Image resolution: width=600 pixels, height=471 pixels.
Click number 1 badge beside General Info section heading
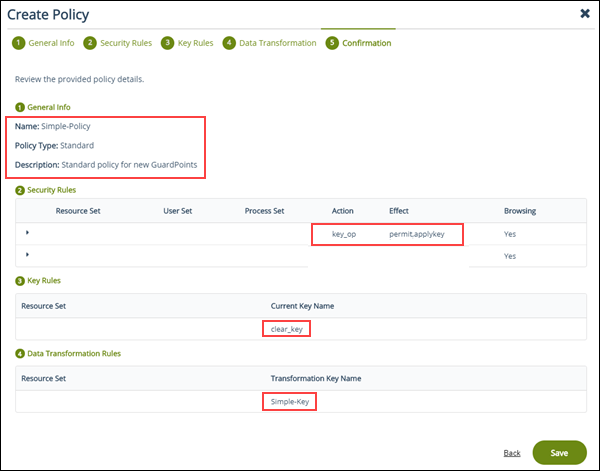pyautogui.click(x=19, y=107)
